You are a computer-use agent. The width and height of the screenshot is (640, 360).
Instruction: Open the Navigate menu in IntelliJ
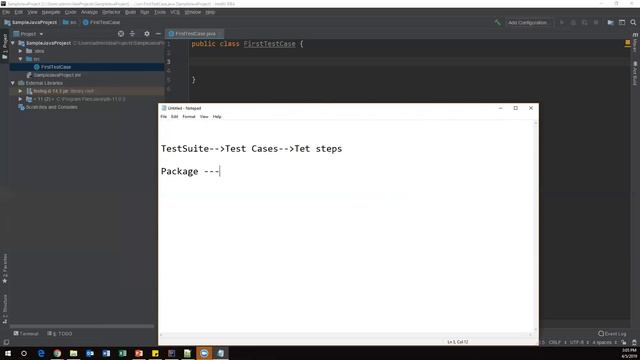pos(51,12)
